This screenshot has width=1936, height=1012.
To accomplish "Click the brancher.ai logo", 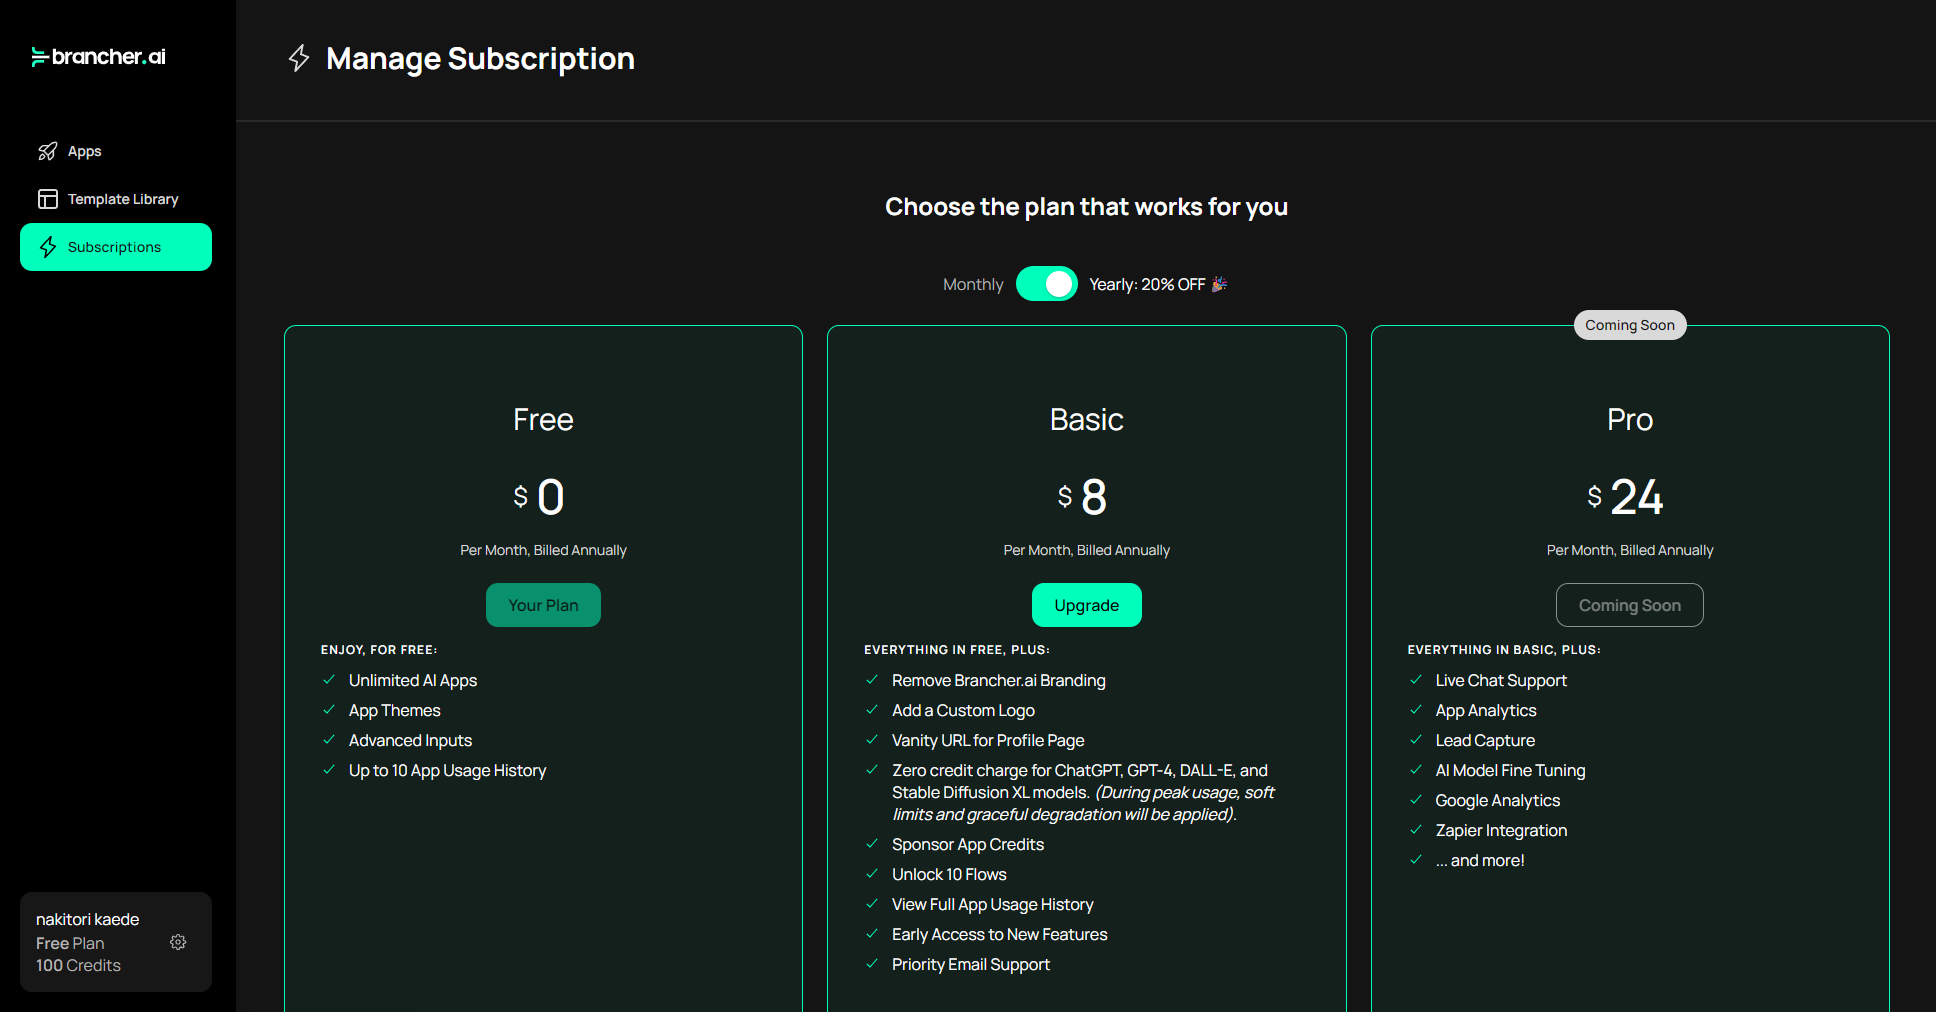I will (x=98, y=57).
